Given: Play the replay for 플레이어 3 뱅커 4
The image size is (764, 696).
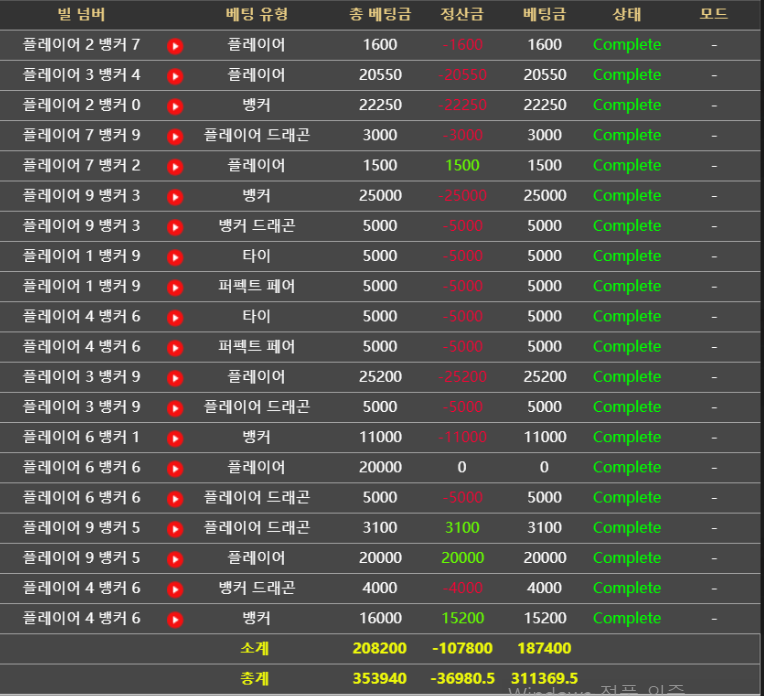Looking at the screenshot, I should 175,77.
